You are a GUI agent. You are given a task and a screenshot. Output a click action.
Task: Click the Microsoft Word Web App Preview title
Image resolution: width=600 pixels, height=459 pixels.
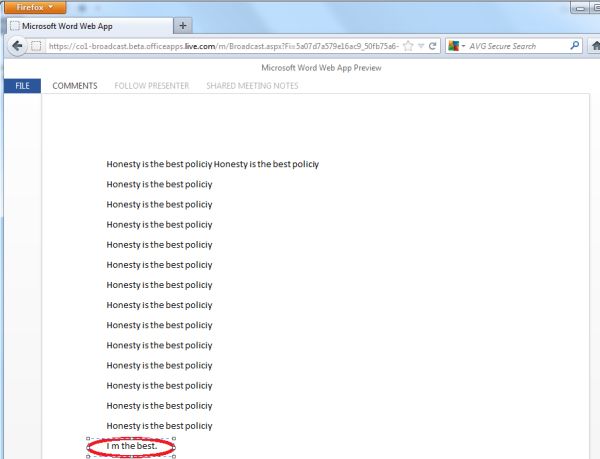coord(321,68)
